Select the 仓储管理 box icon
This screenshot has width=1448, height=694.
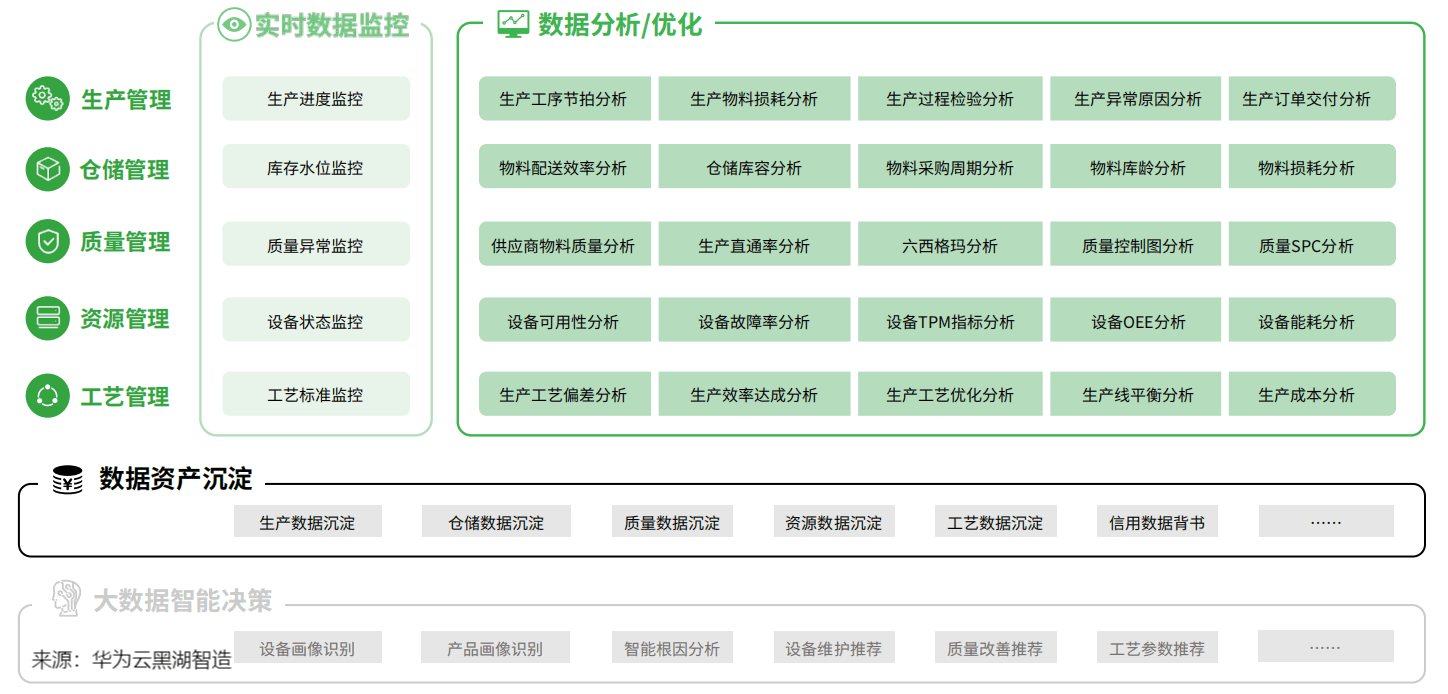47,171
